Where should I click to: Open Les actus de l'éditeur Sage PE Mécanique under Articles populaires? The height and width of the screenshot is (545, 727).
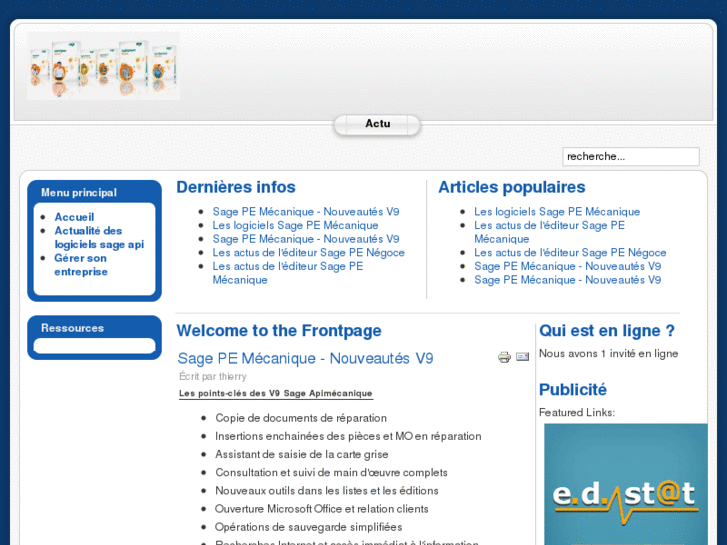[x=549, y=232]
